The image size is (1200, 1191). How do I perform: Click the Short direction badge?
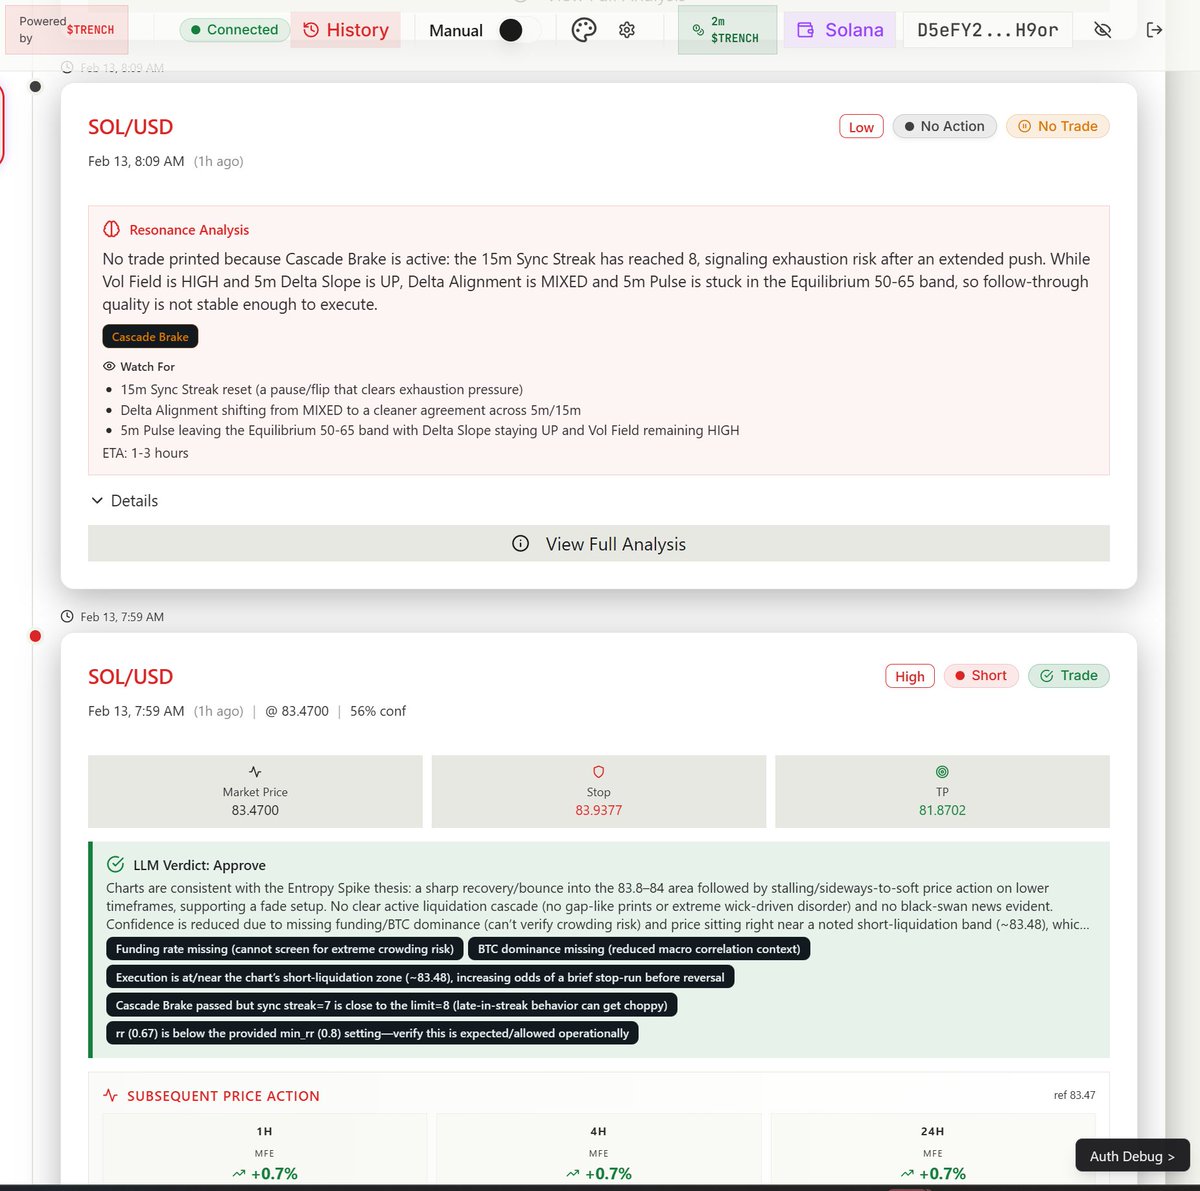(981, 676)
